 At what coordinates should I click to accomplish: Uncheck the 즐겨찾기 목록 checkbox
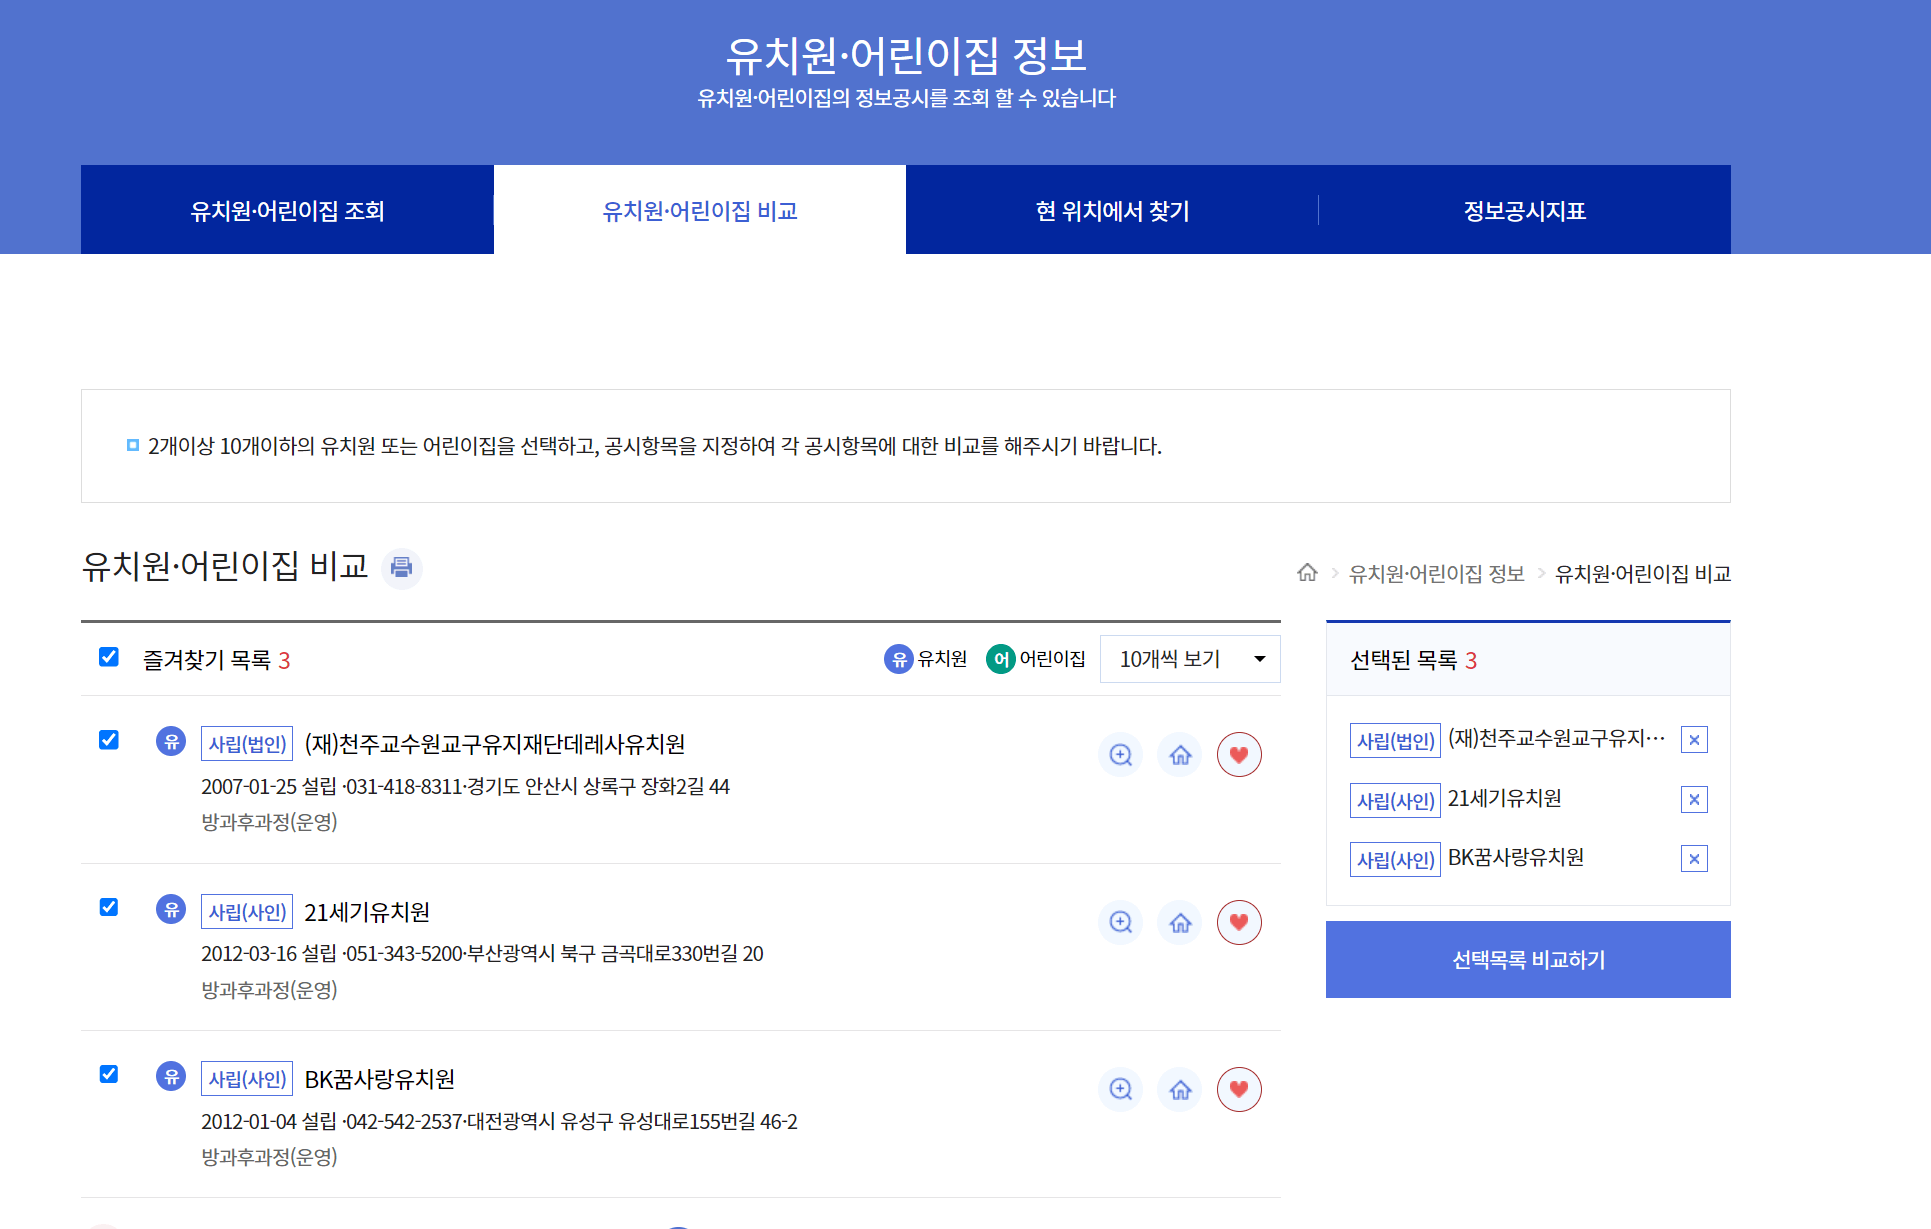pos(108,657)
